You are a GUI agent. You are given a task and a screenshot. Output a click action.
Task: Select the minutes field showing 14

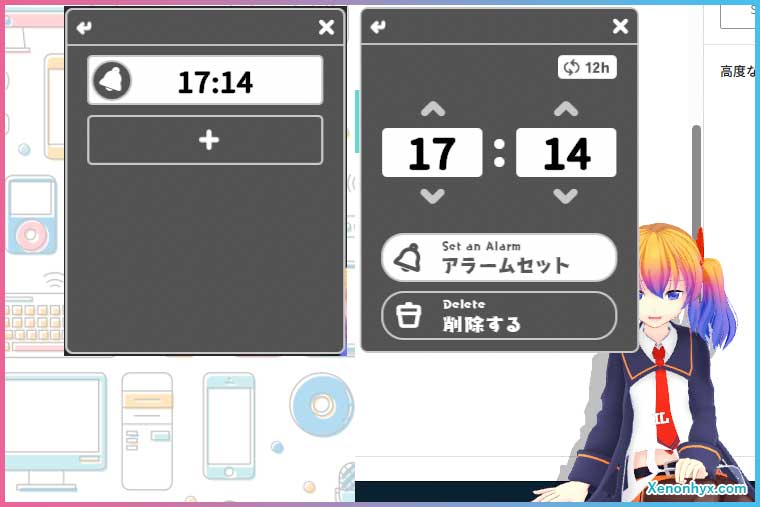[x=566, y=153]
